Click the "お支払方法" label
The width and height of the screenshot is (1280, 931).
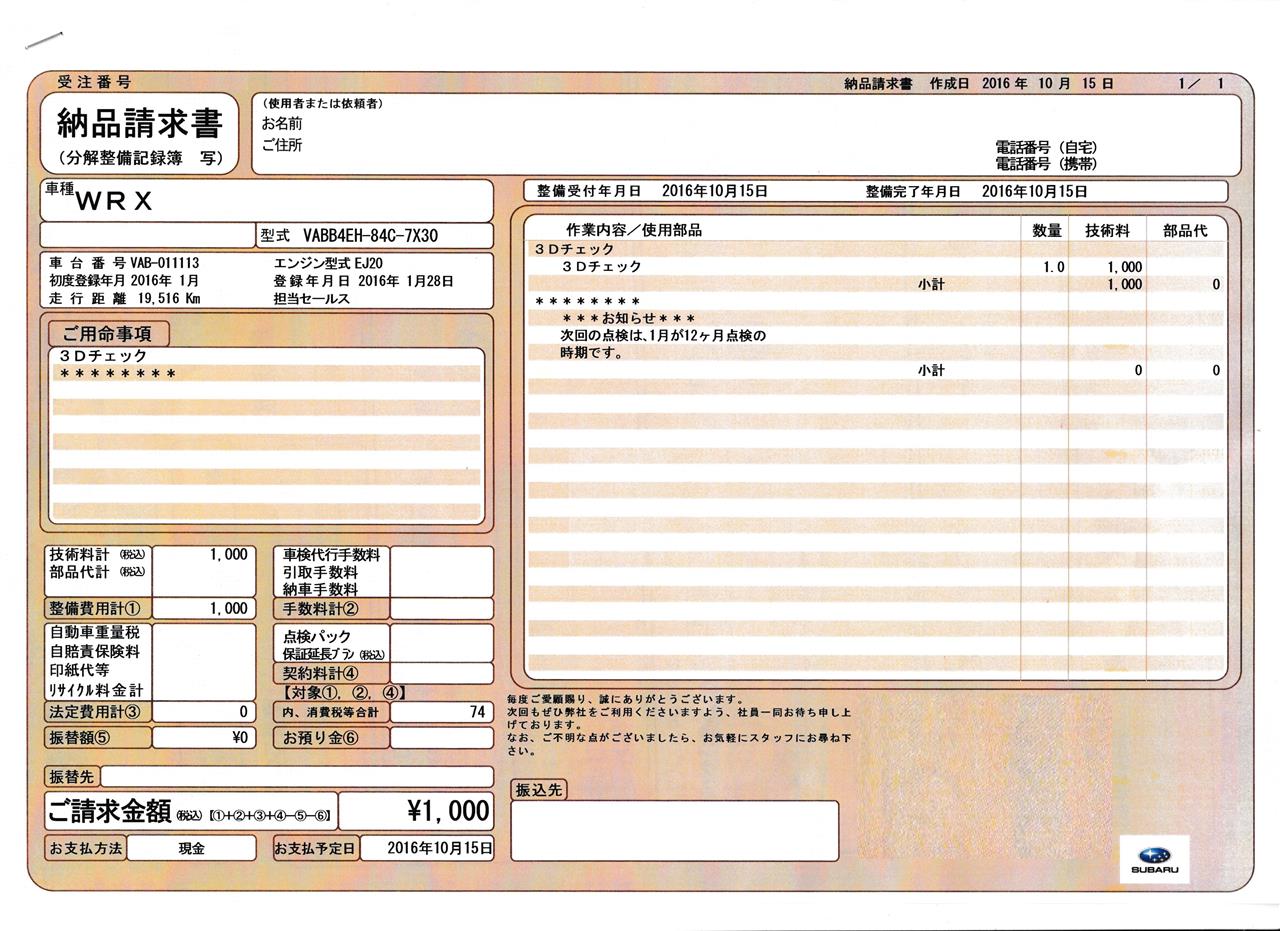tap(86, 849)
